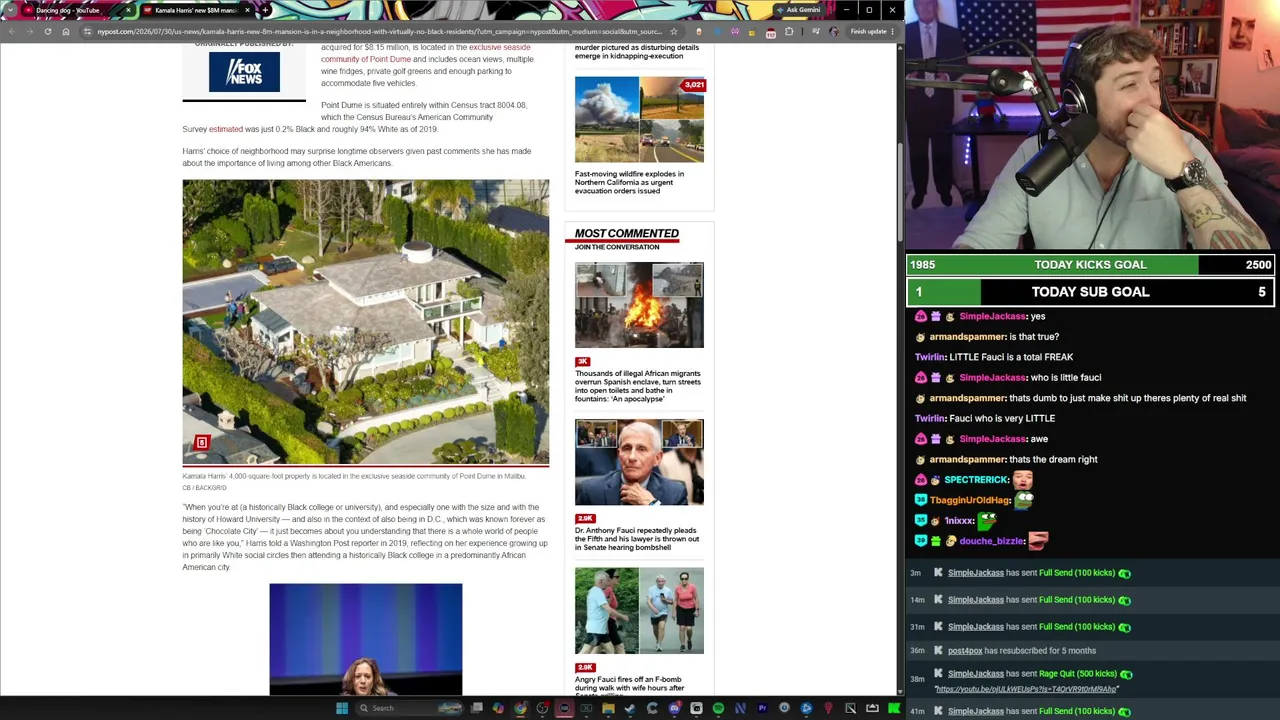
Task: Select the Kamala Harris' new $8M mansion tab
Action: click(196, 10)
